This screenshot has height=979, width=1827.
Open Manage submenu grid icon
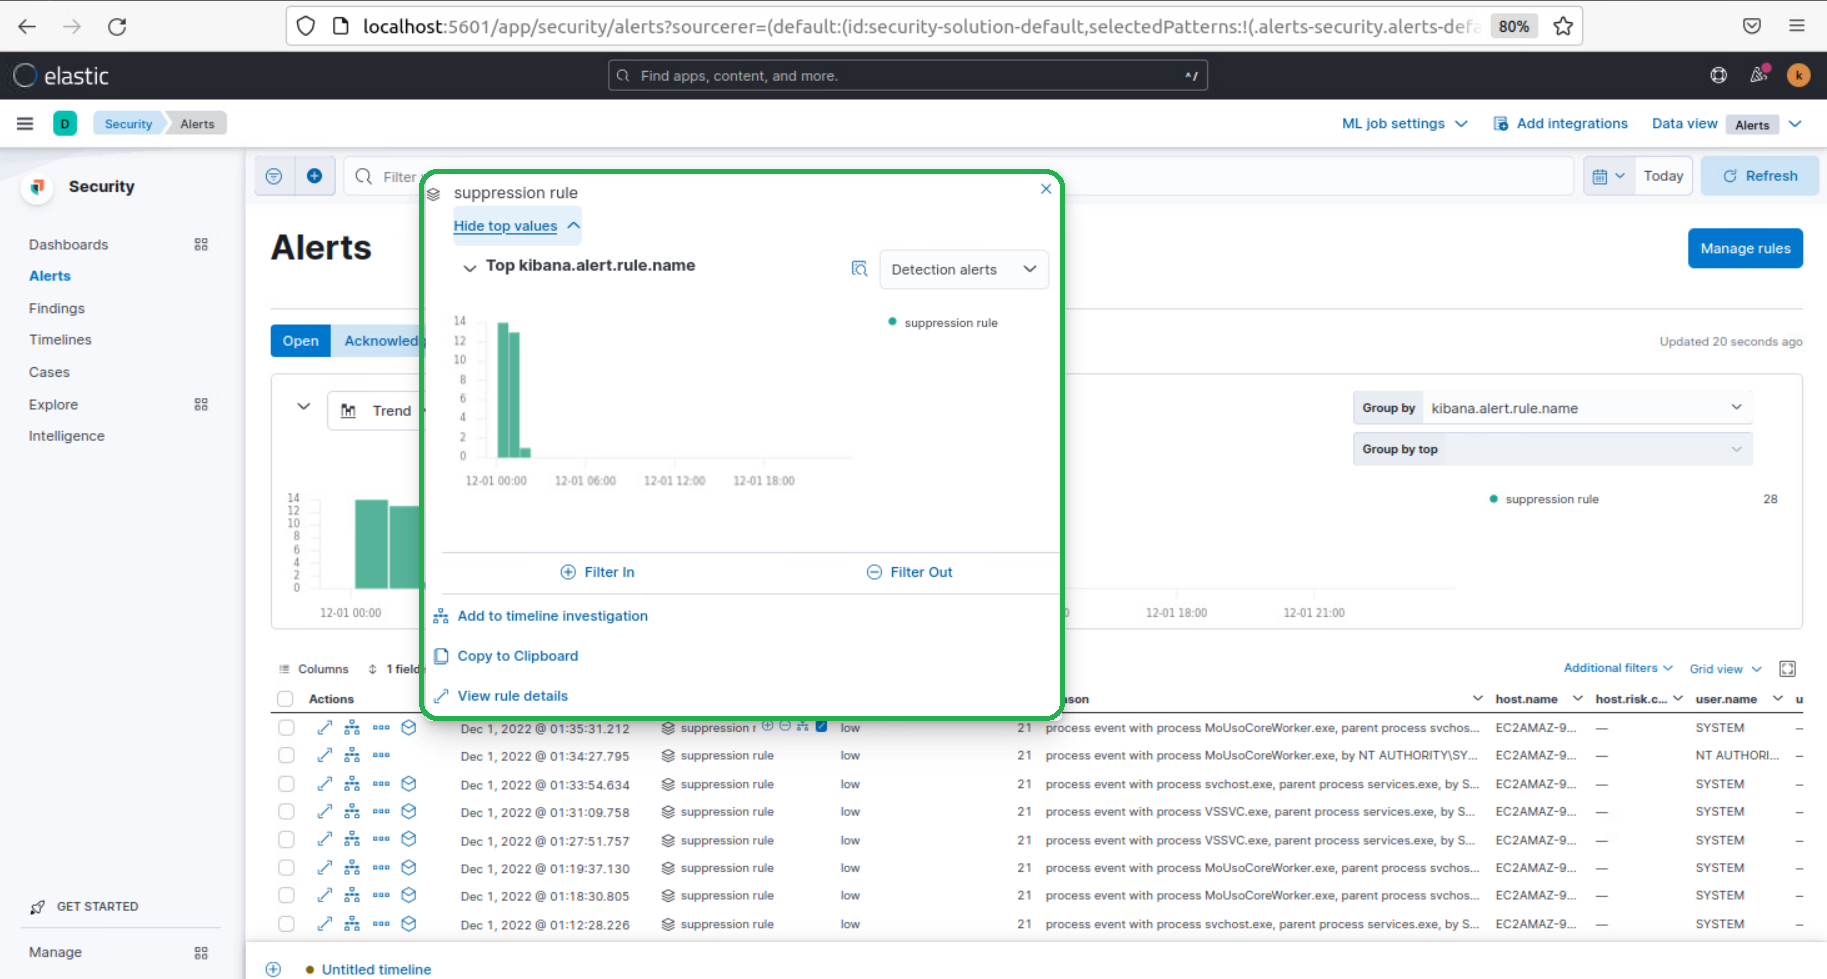pyautogui.click(x=201, y=953)
